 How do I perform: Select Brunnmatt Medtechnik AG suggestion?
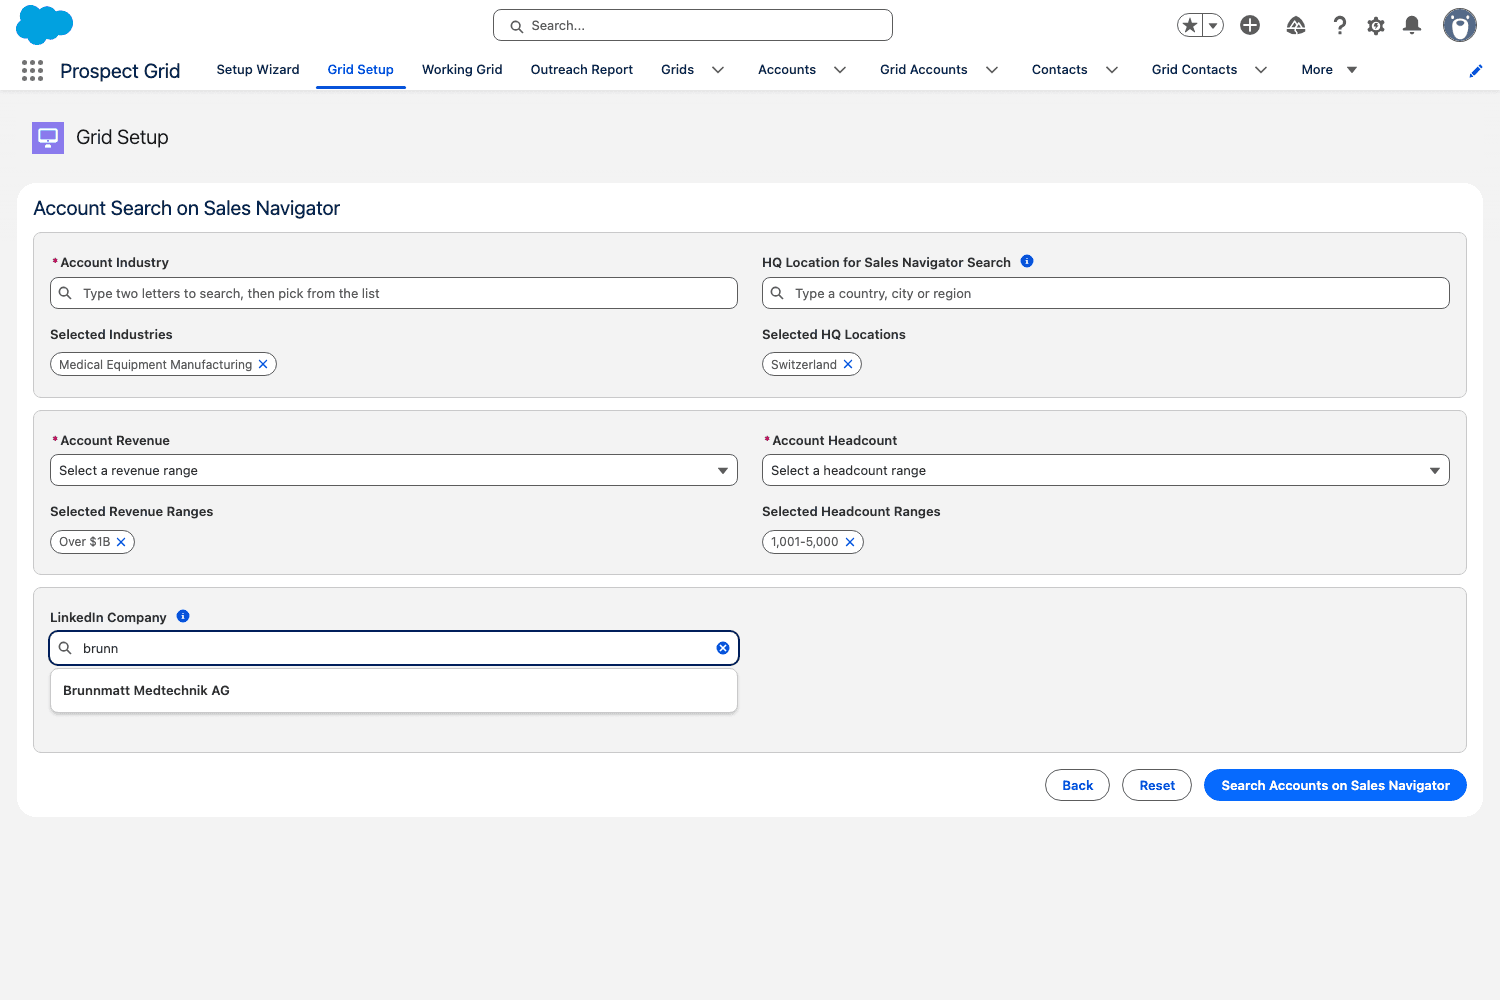click(394, 691)
